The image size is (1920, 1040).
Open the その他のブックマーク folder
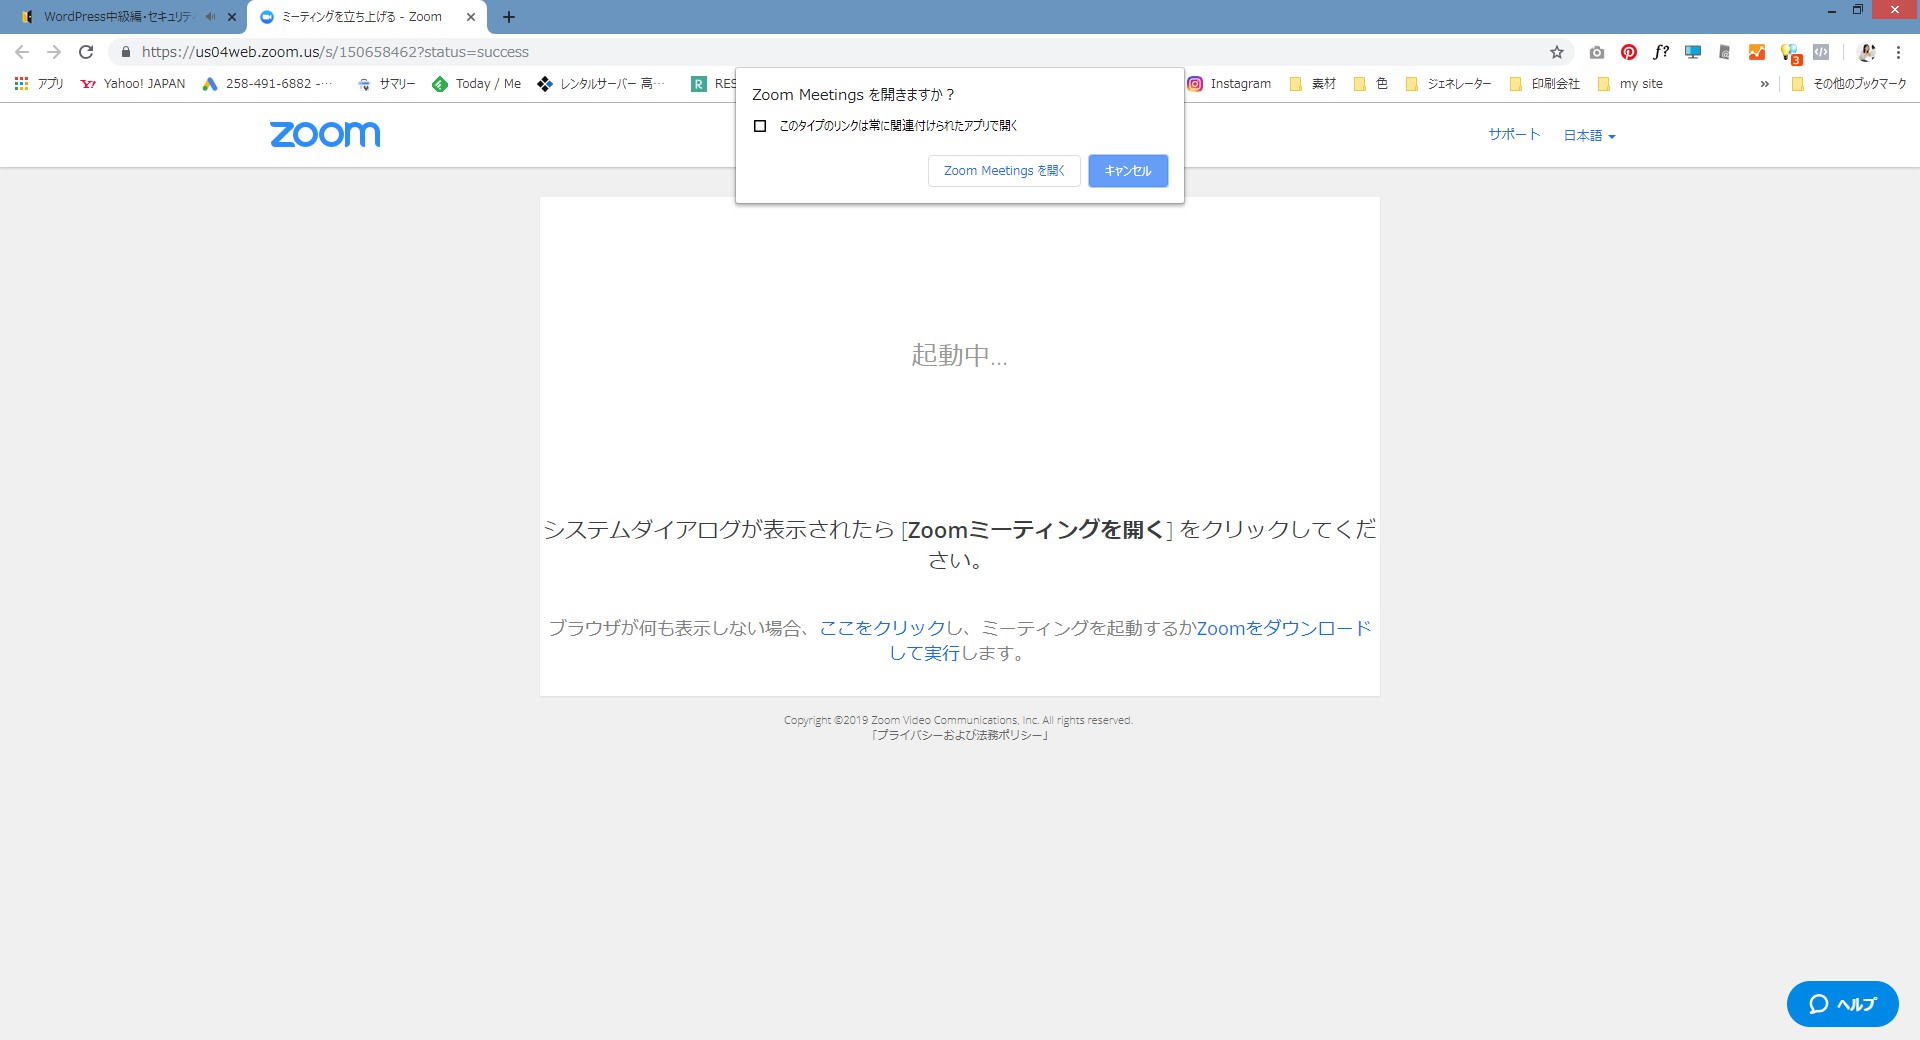point(1849,84)
